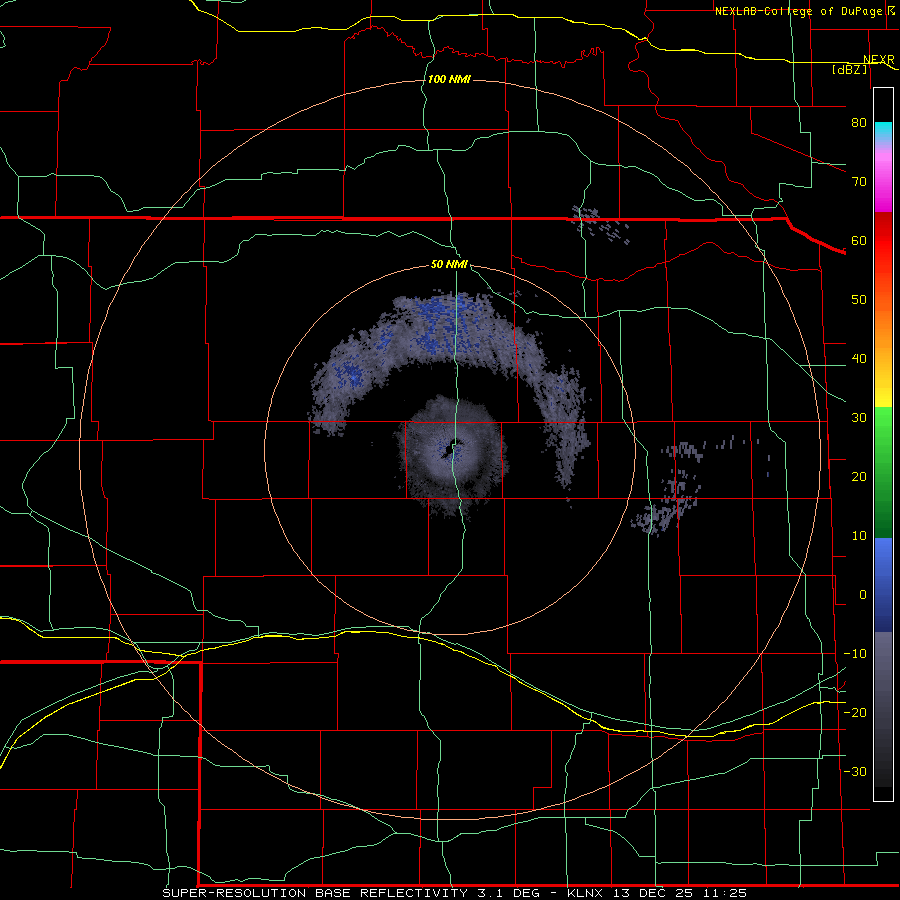Click the 70 value on the dBZ scale
The width and height of the screenshot is (900, 900).
[859, 182]
